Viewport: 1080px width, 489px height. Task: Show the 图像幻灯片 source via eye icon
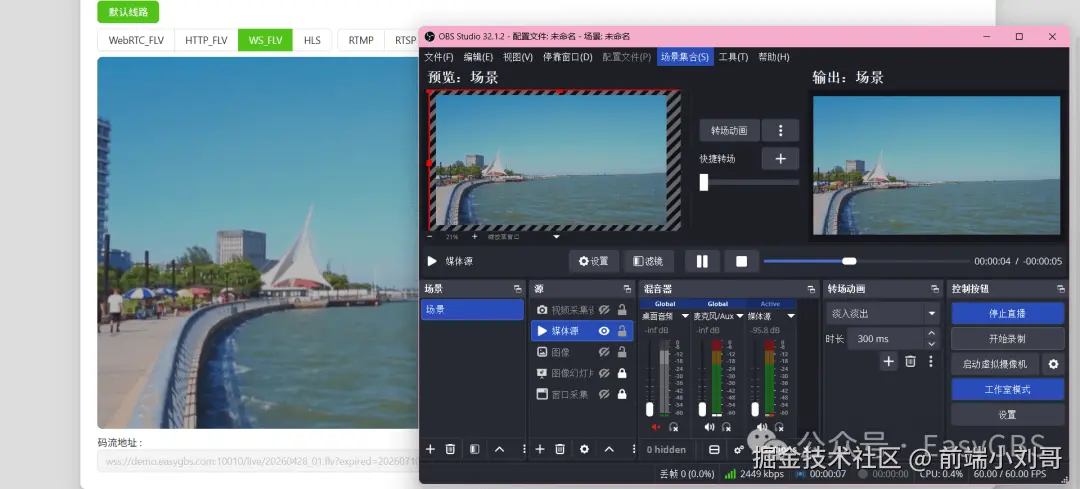point(604,373)
